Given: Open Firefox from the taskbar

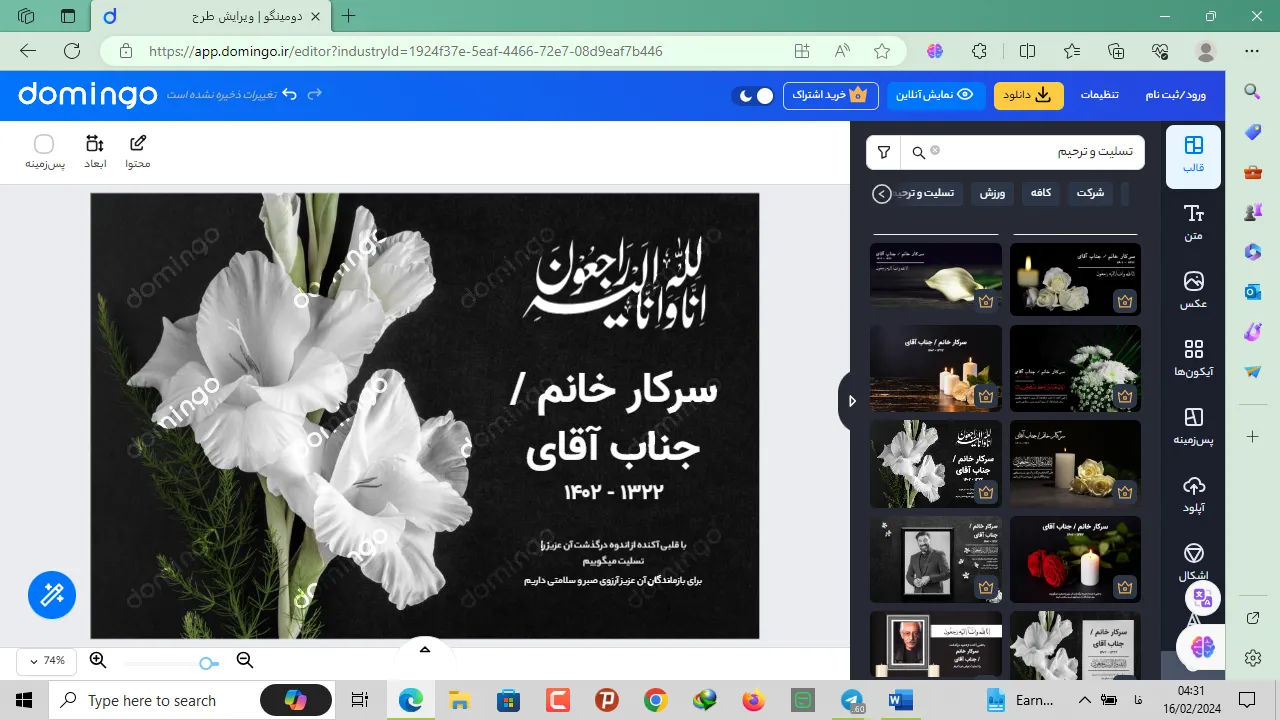Looking at the screenshot, I should pyautogui.click(x=753, y=700).
